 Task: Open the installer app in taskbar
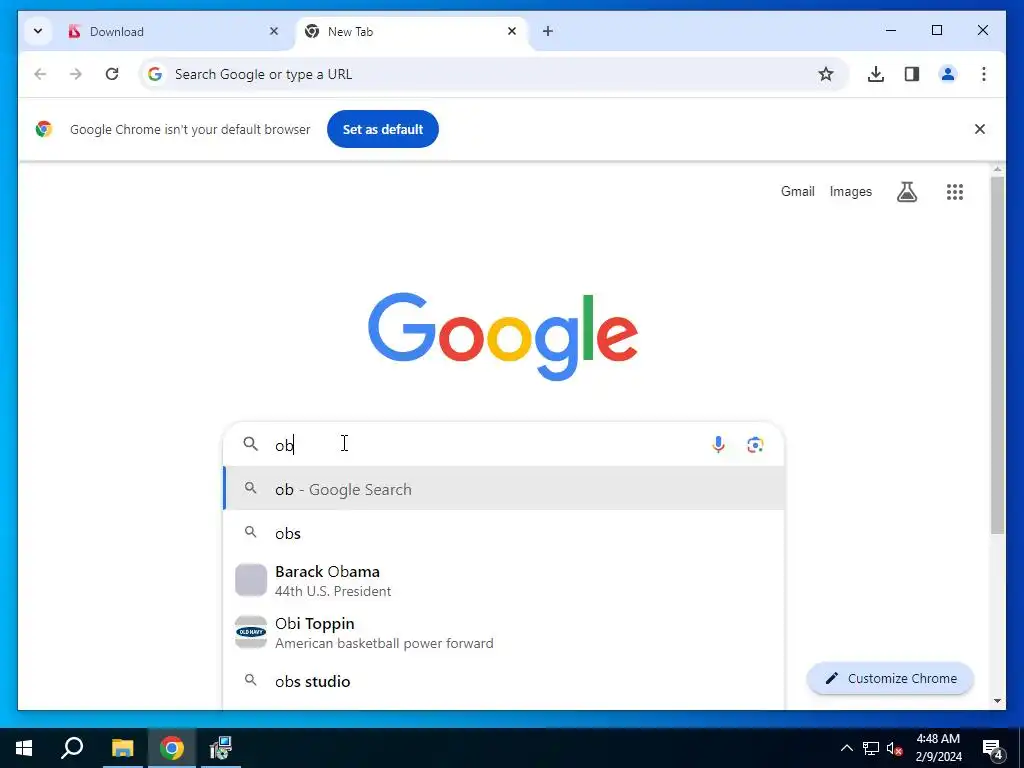221,748
